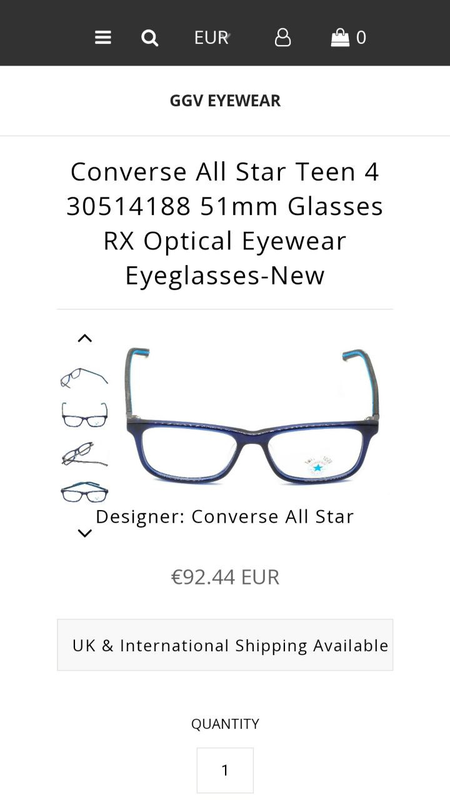Click the cart item count 0
The height and width of the screenshot is (800, 450).
361,38
